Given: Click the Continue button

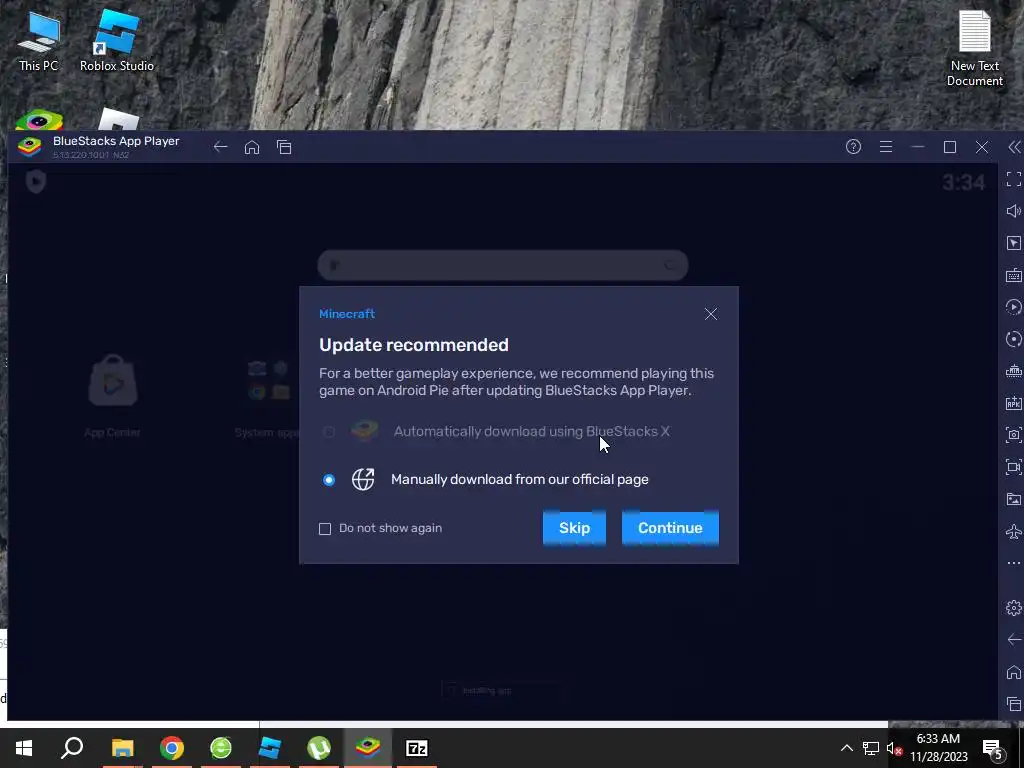Looking at the screenshot, I should (670, 528).
